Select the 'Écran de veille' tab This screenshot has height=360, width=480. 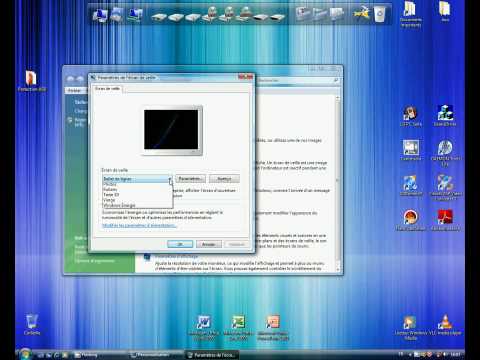click(x=107, y=89)
